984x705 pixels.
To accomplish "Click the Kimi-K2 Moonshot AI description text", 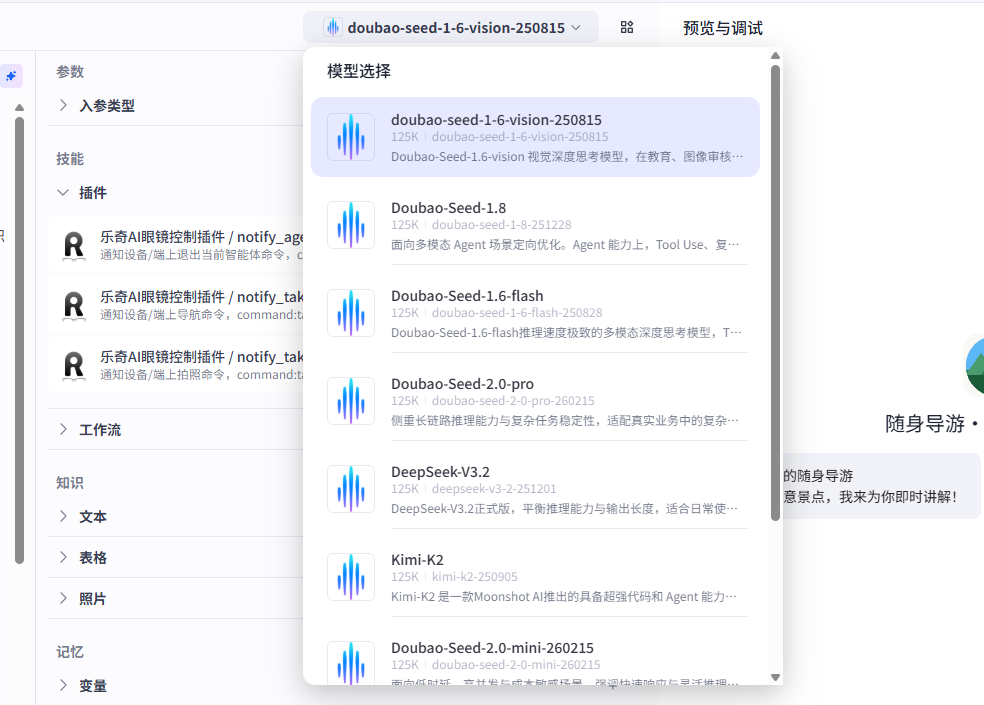I will click(564, 596).
